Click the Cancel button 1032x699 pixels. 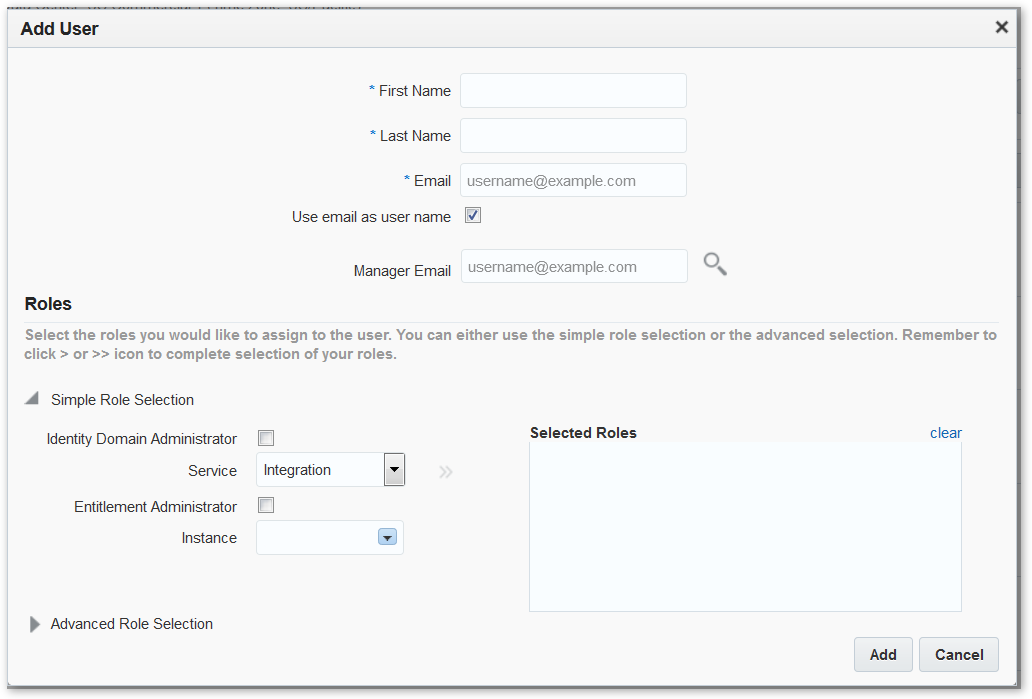click(x=959, y=655)
